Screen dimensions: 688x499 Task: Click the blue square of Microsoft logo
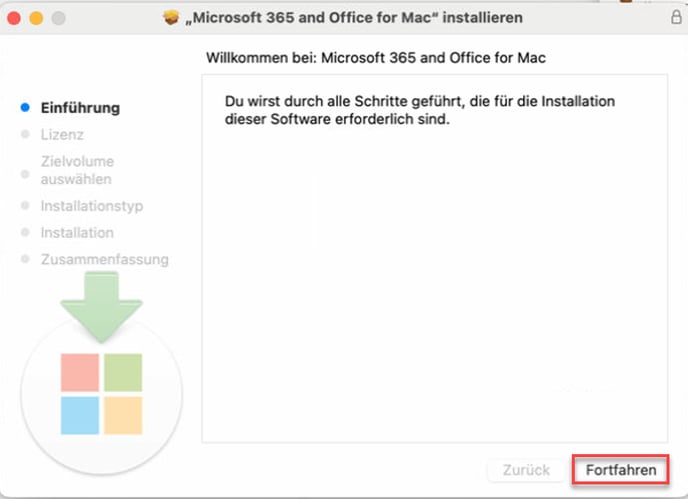click(x=80, y=416)
